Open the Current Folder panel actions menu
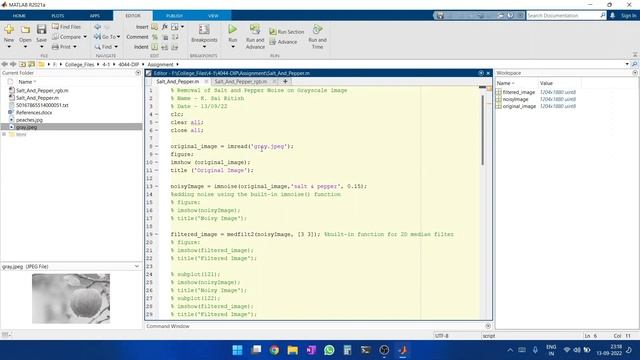 click(x=138, y=73)
